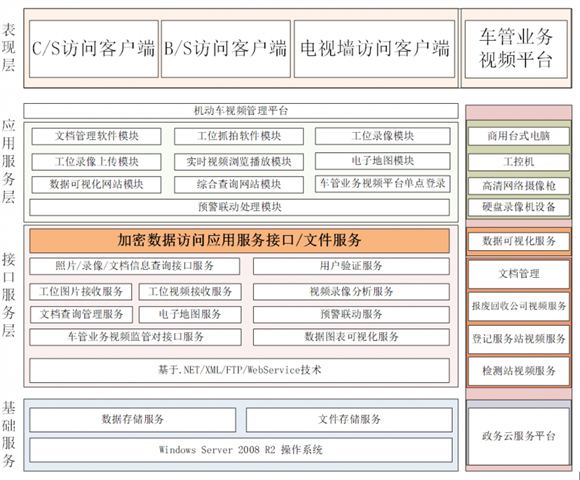580x480 pixels.
Task: Select the 电子地图服务 box
Action: tap(190, 314)
